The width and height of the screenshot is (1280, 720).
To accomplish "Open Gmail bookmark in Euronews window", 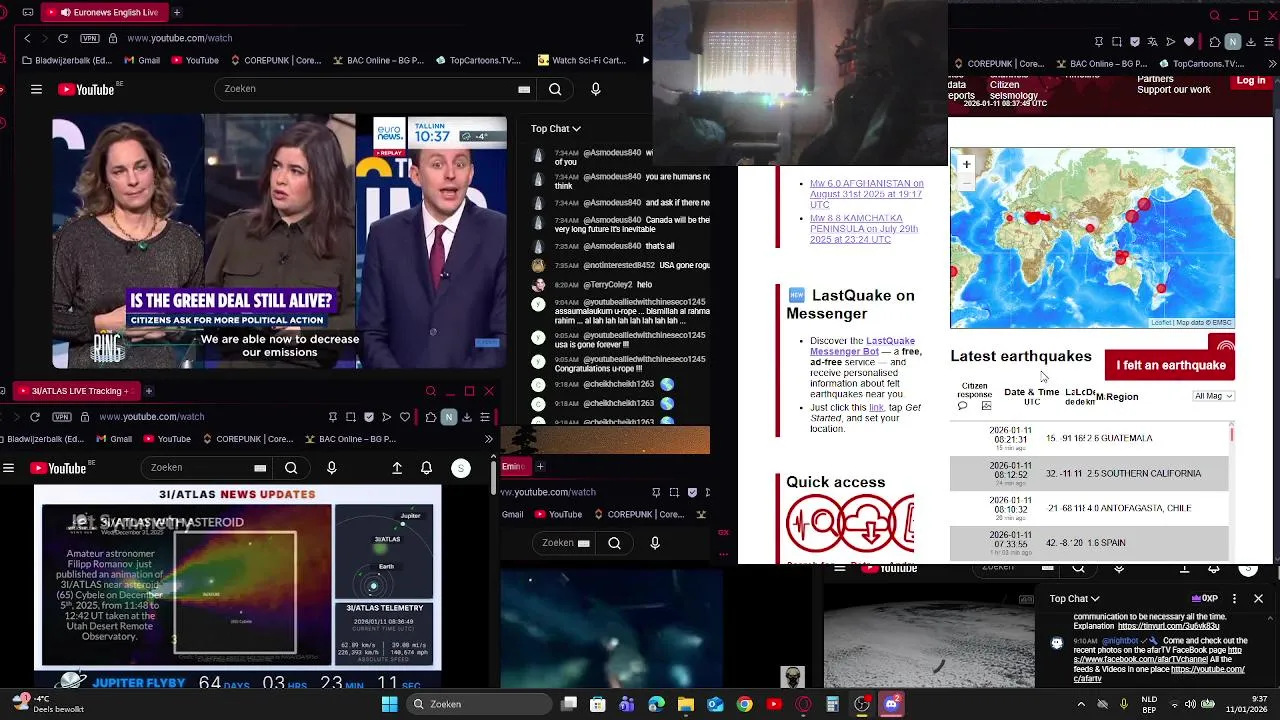I will tap(142, 60).
